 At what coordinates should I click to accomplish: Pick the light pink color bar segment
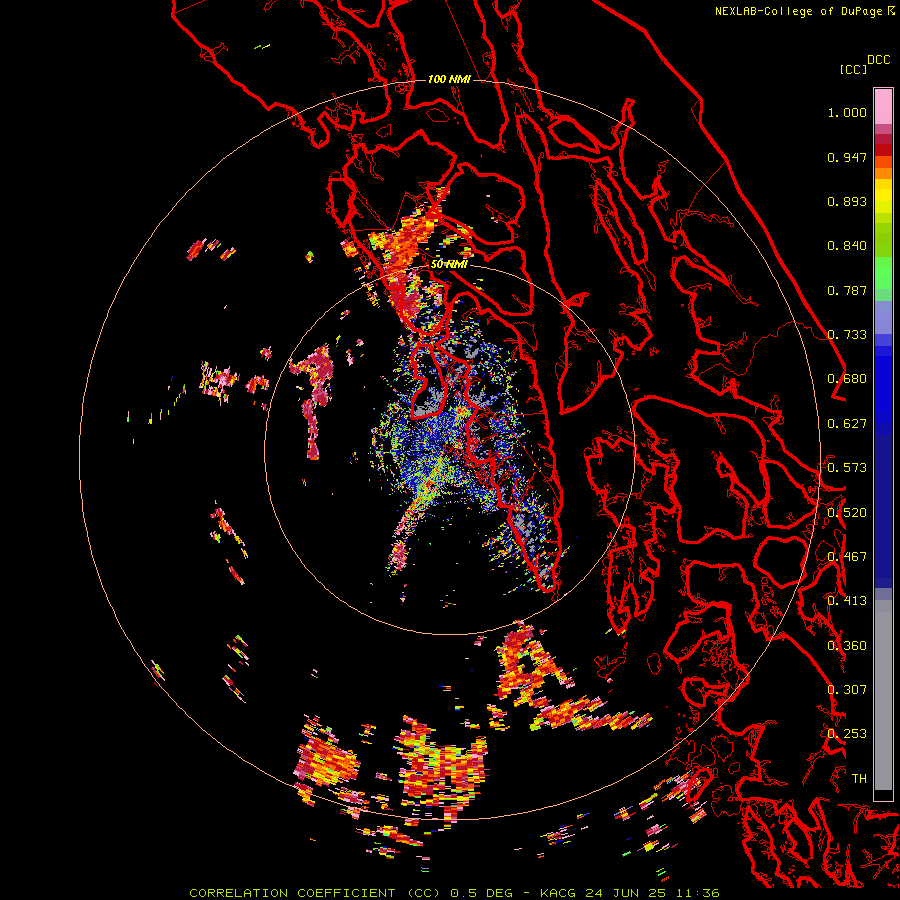click(883, 107)
